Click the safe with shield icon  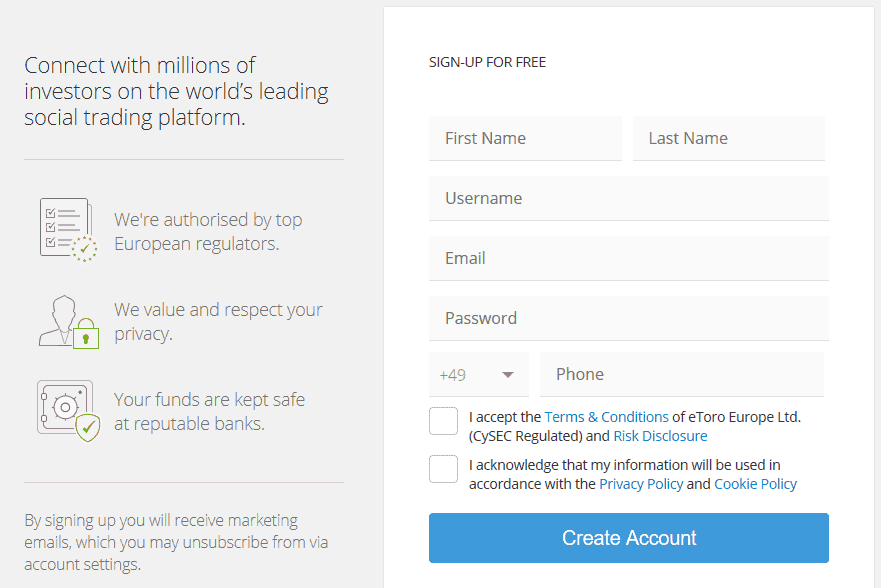click(x=69, y=411)
